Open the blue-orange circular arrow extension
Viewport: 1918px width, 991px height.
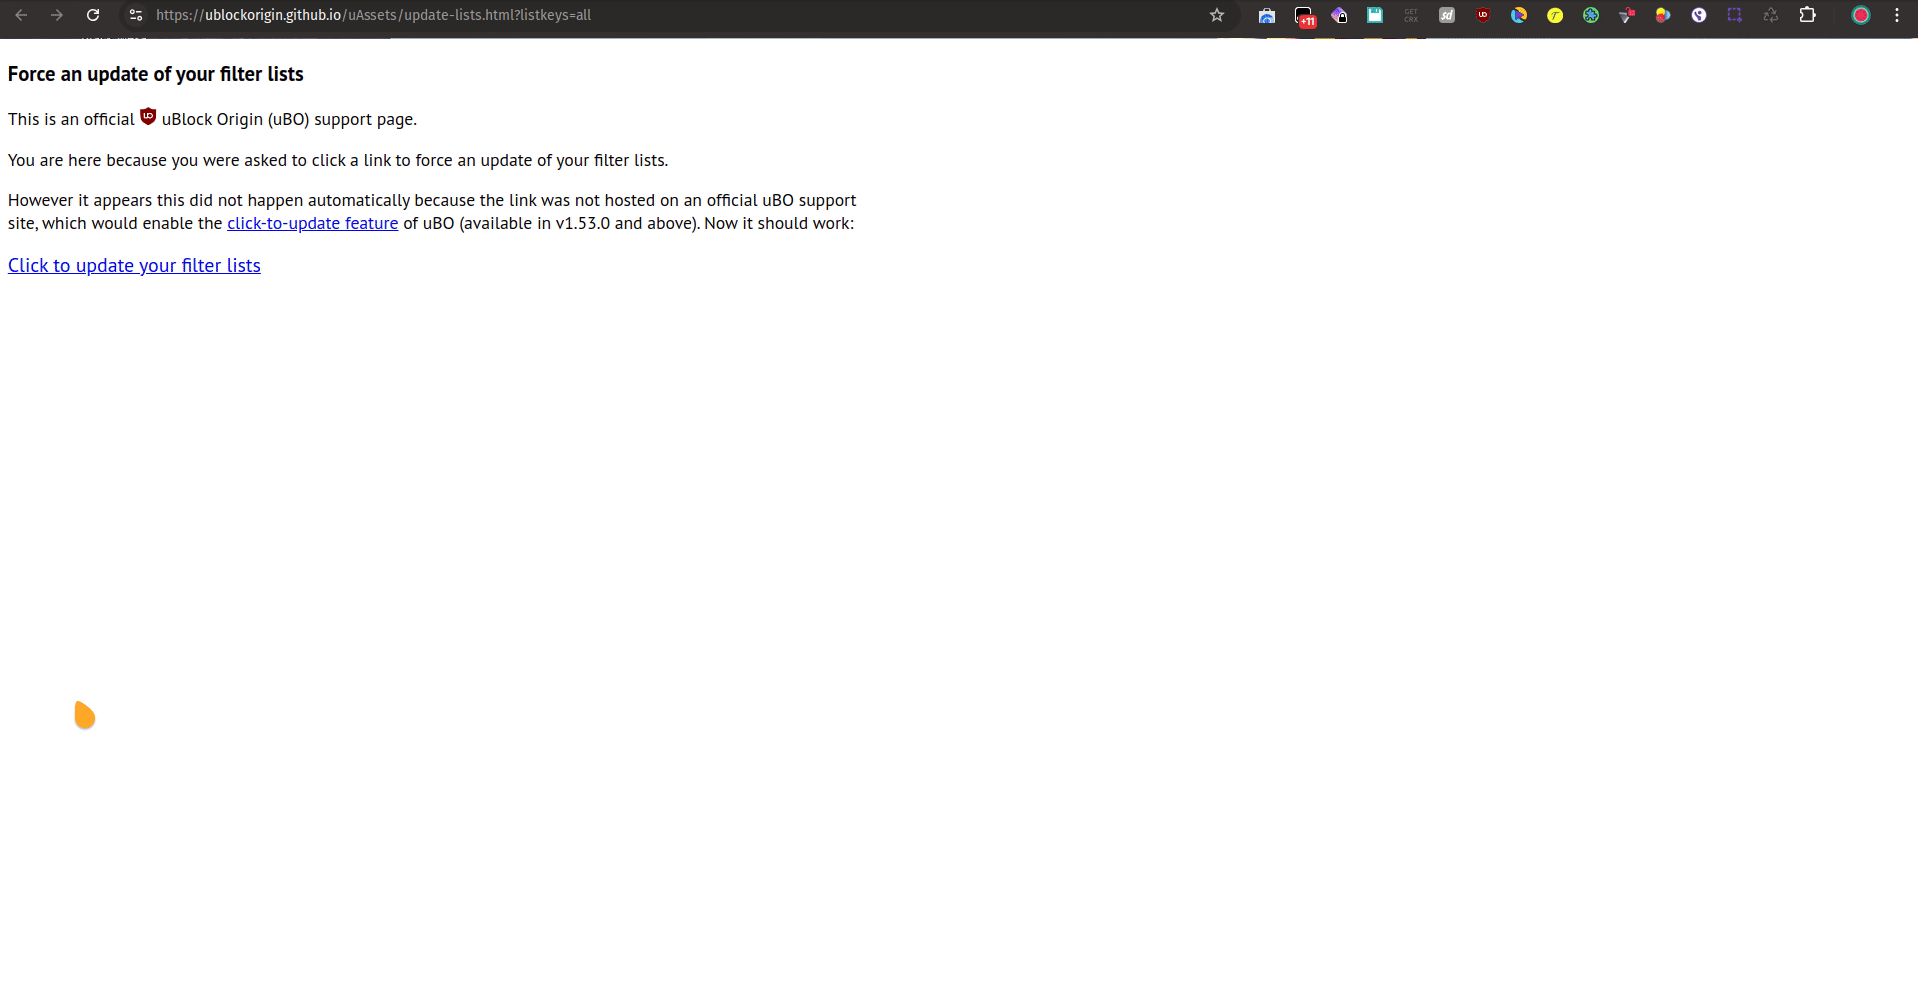(x=1519, y=15)
